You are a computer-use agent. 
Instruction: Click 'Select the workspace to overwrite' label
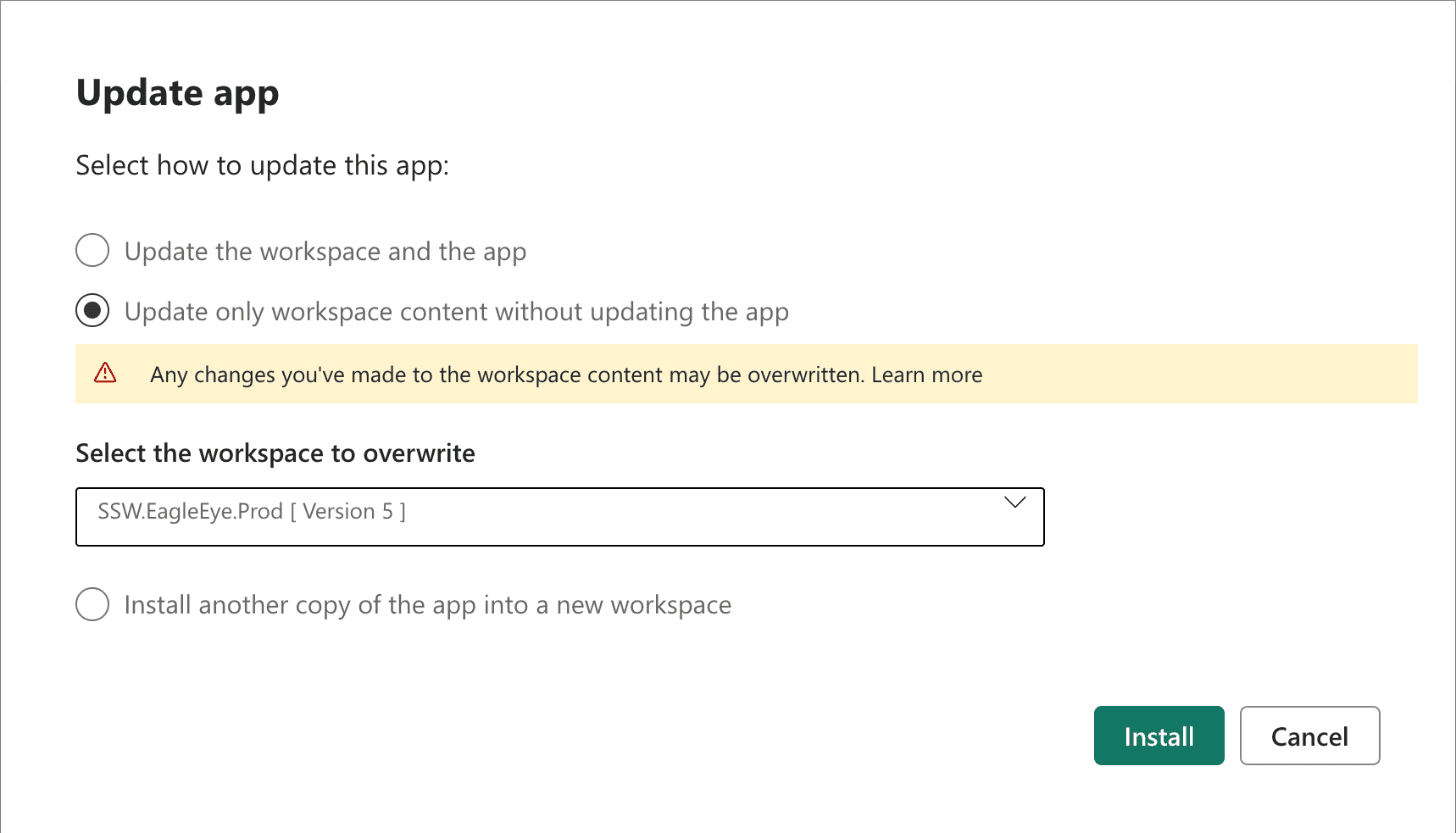[275, 453]
